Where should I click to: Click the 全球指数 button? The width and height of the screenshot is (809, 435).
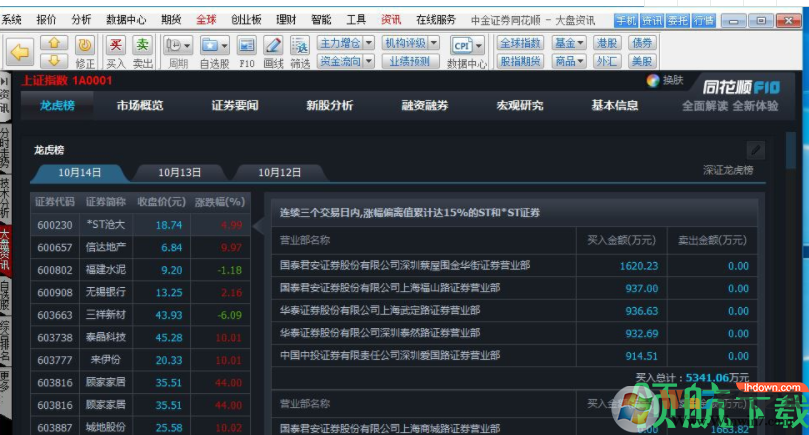520,43
